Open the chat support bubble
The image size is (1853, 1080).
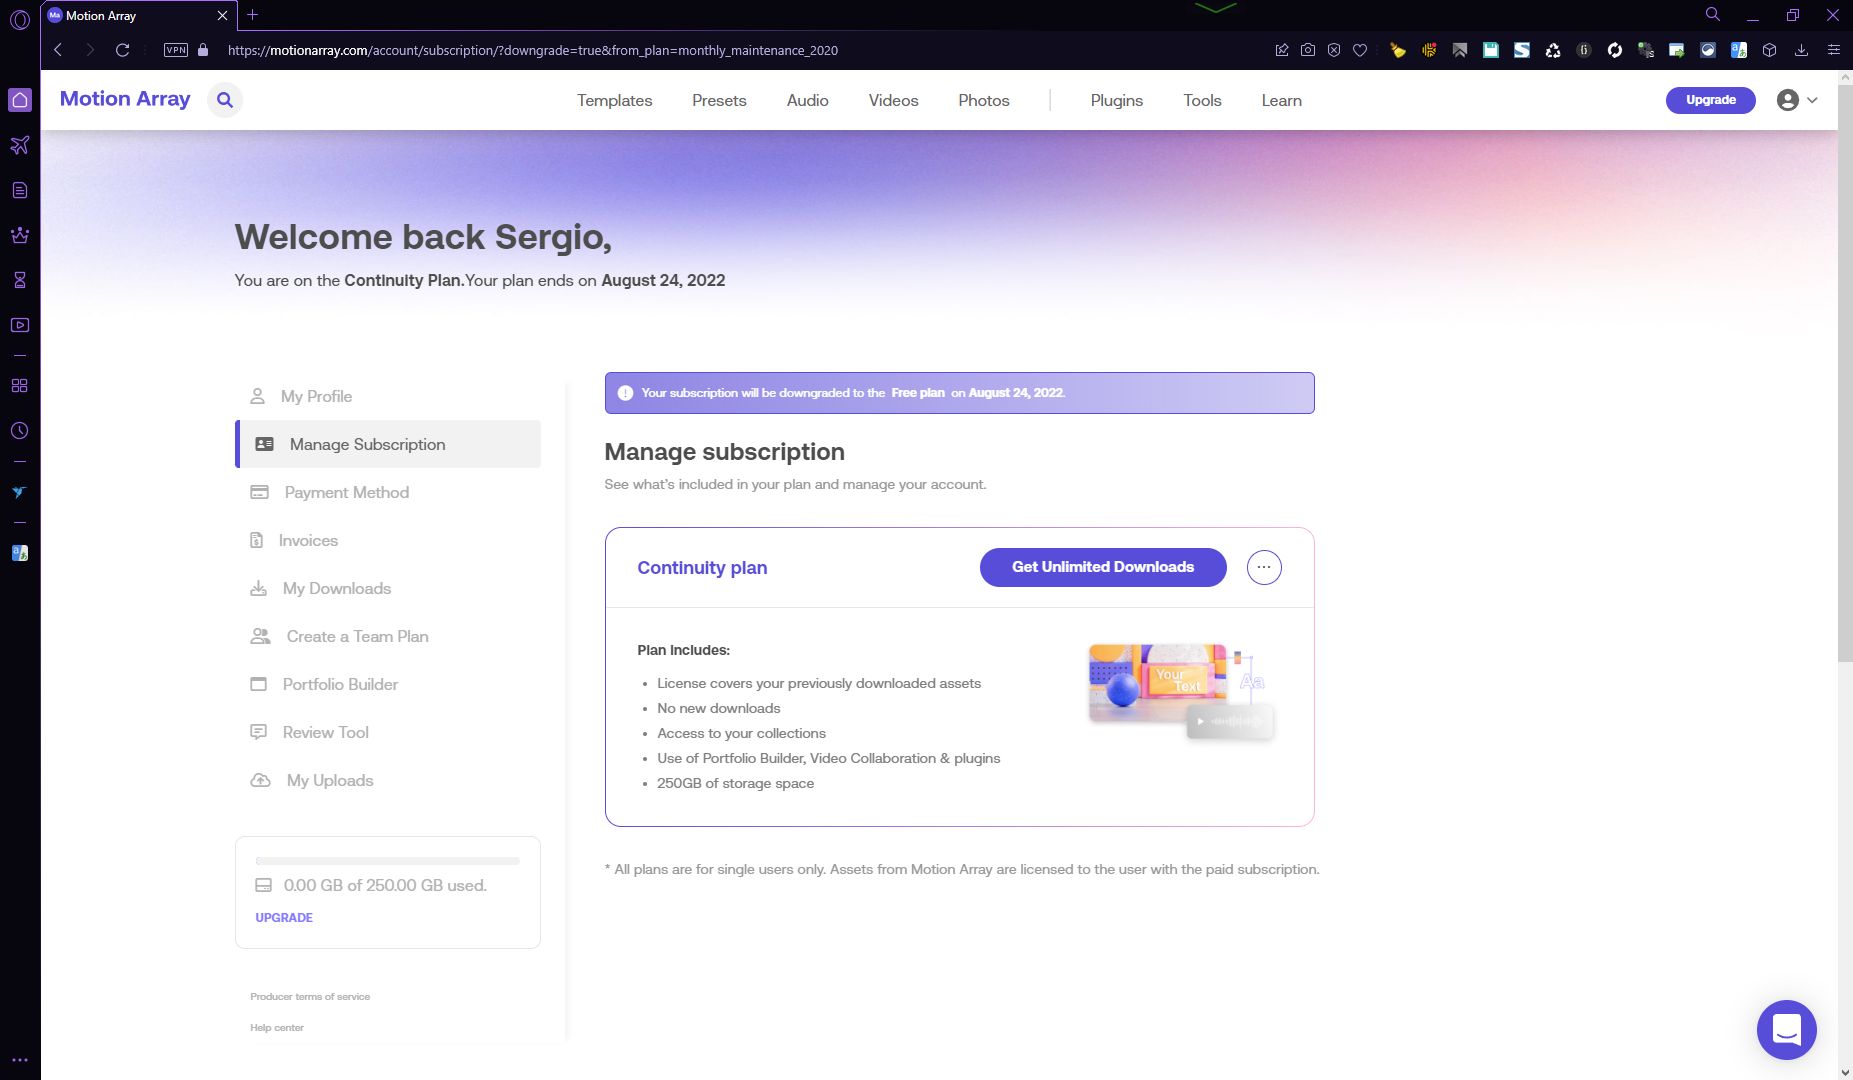[1786, 1029]
